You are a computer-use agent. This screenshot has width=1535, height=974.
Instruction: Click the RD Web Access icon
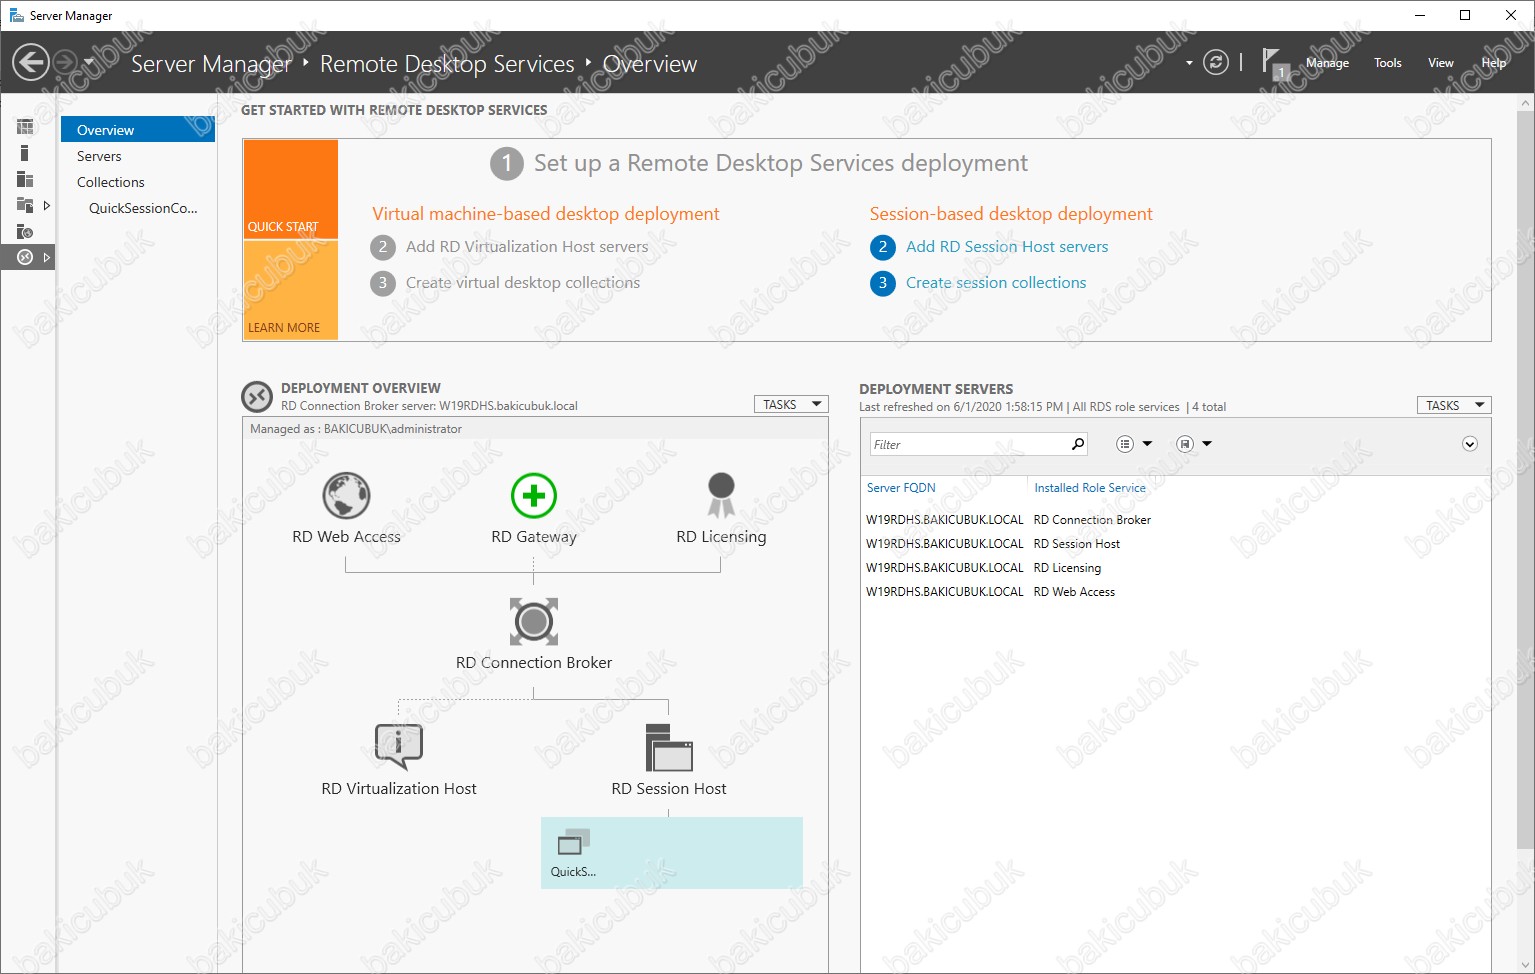[346, 496]
